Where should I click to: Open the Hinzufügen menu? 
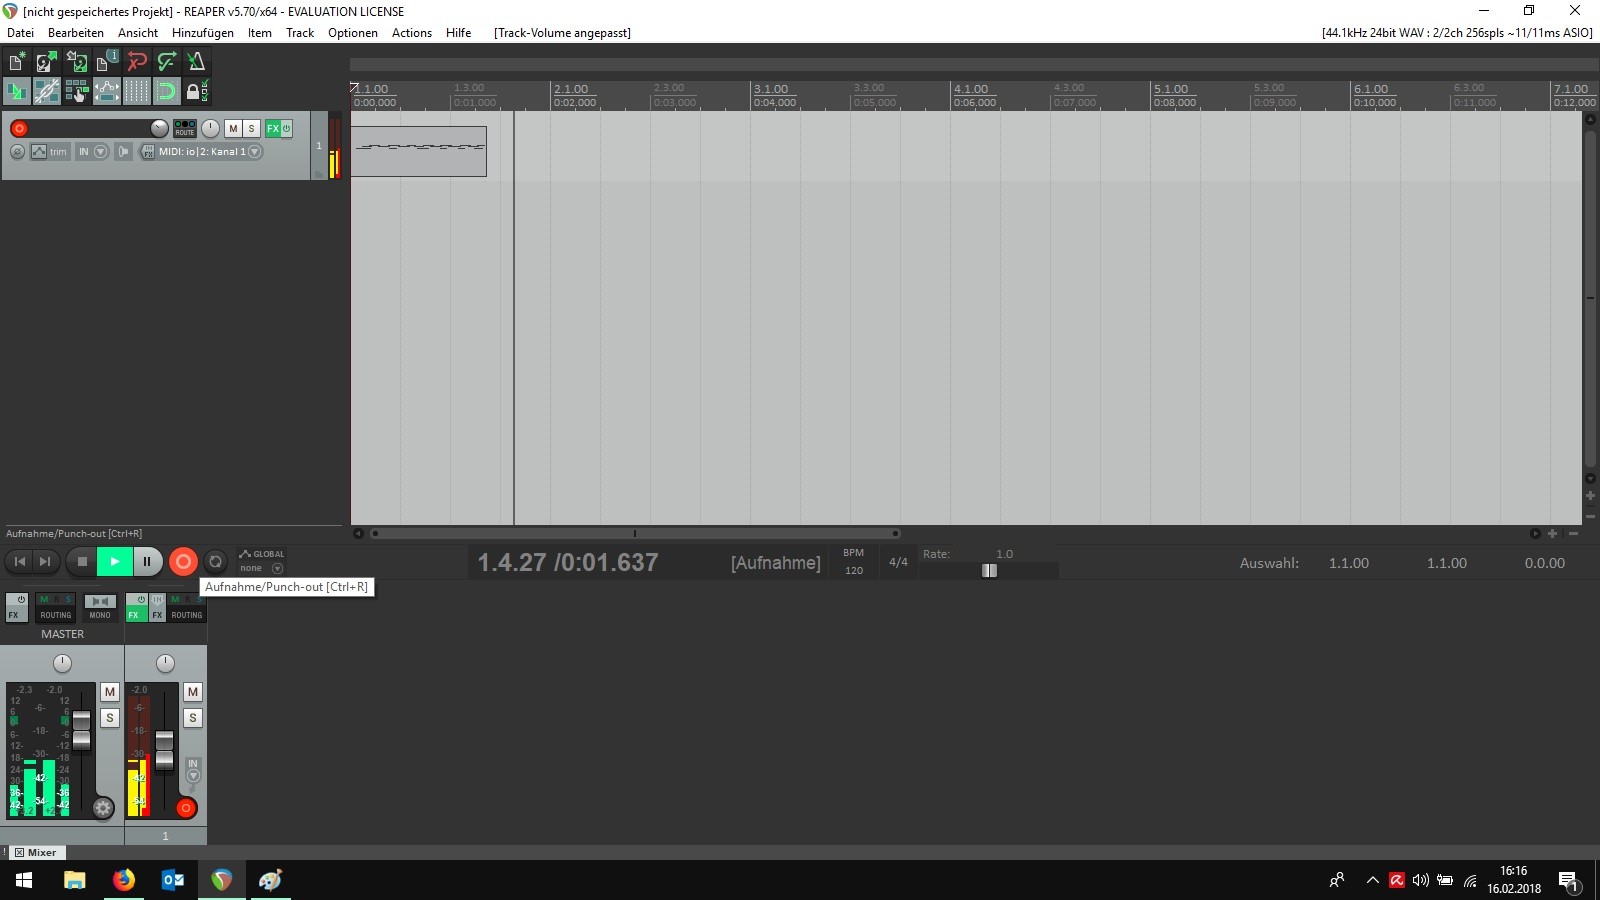pos(202,33)
